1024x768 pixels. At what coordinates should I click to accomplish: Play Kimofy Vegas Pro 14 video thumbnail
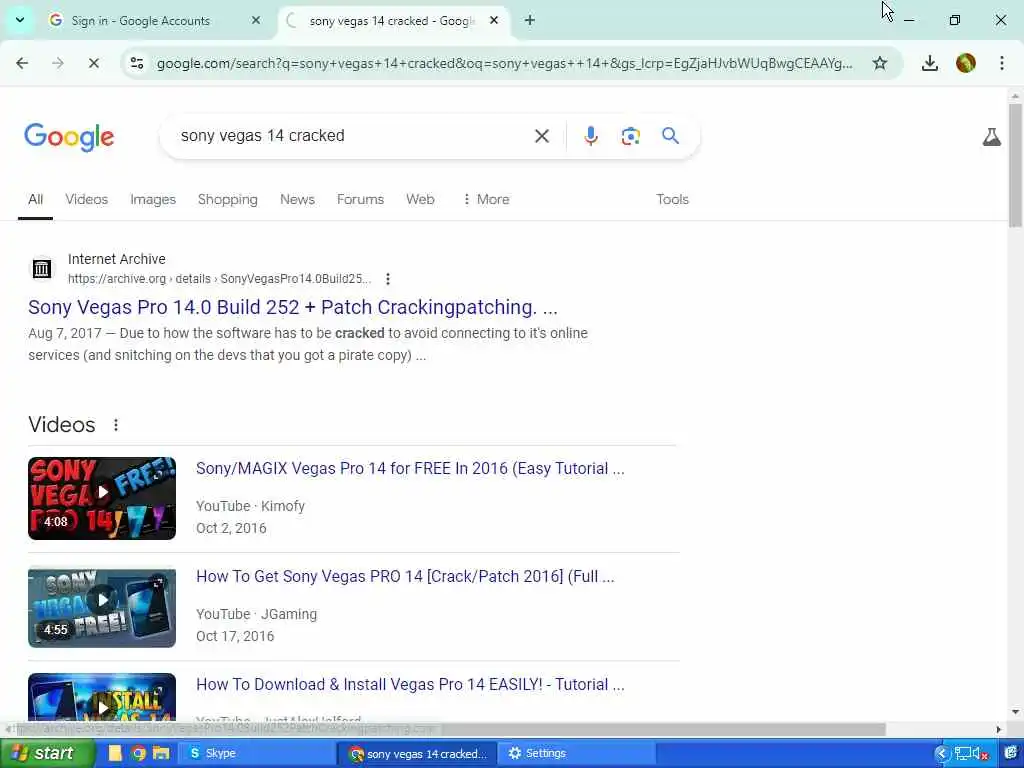point(102,498)
